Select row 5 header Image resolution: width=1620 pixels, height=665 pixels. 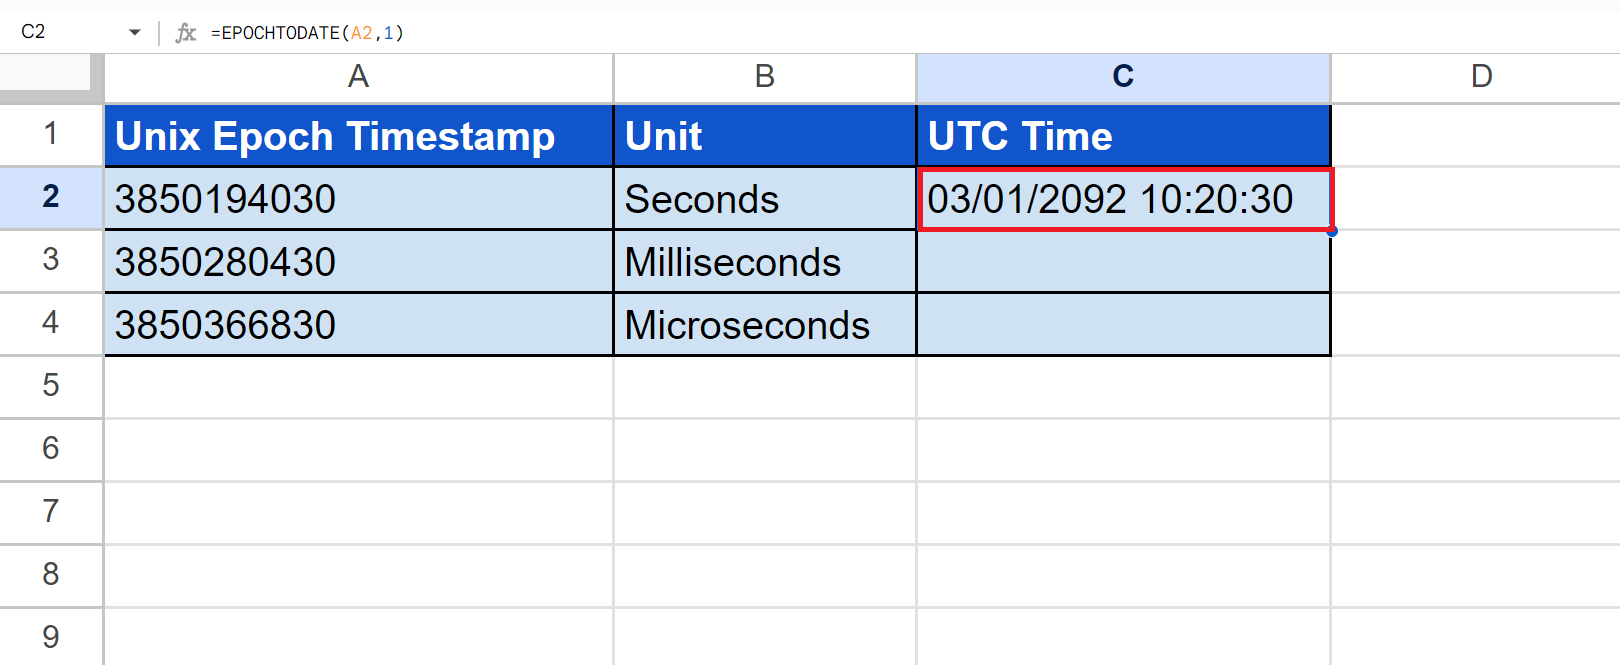51,386
